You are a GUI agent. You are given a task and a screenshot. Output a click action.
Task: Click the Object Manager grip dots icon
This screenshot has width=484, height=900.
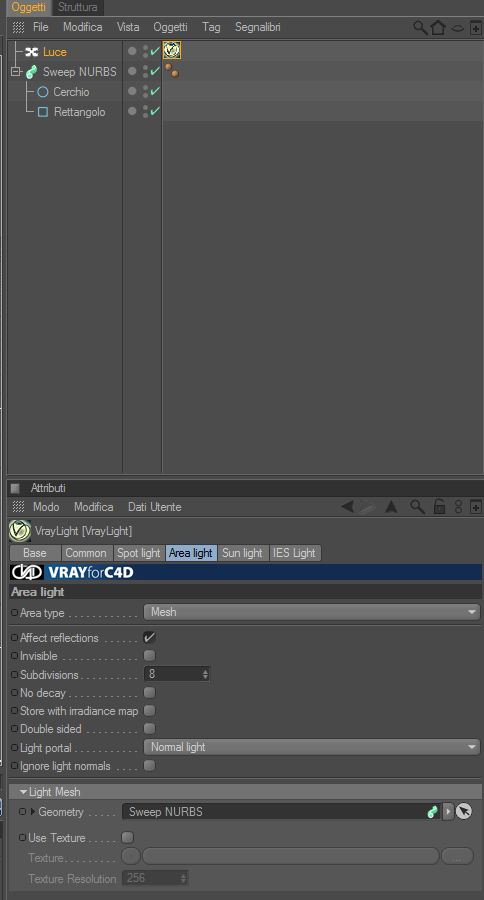point(18,27)
